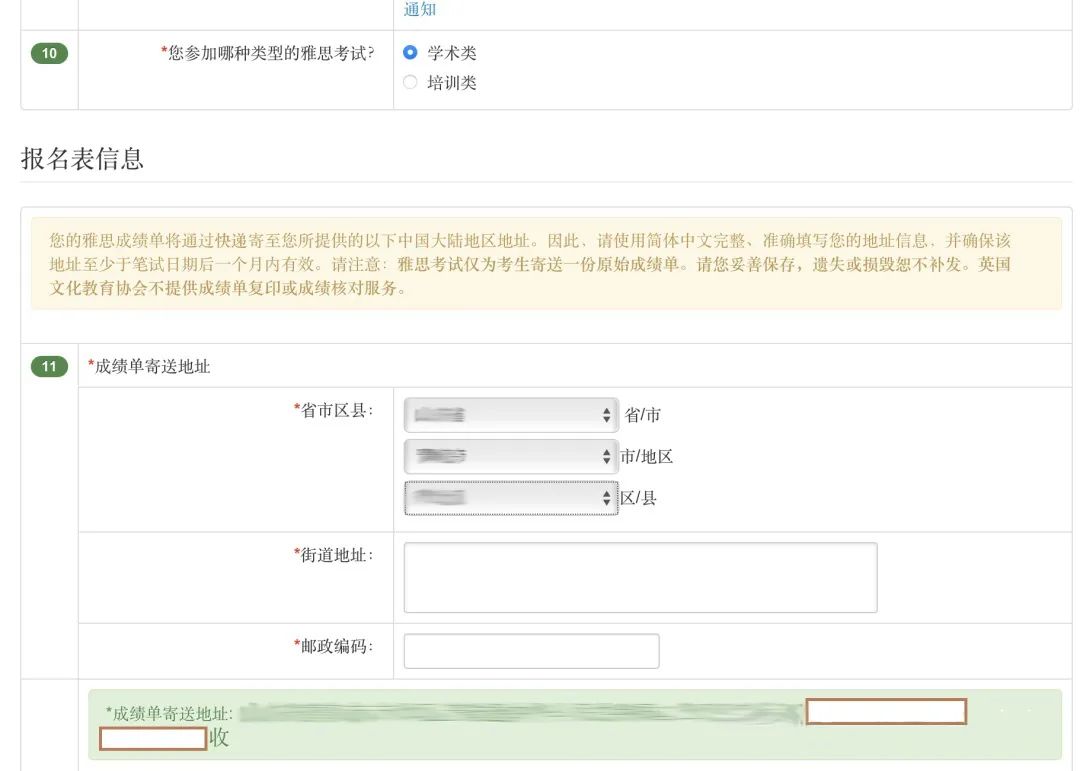
Task: Select the 学术类 radio option
Action: pos(410,53)
